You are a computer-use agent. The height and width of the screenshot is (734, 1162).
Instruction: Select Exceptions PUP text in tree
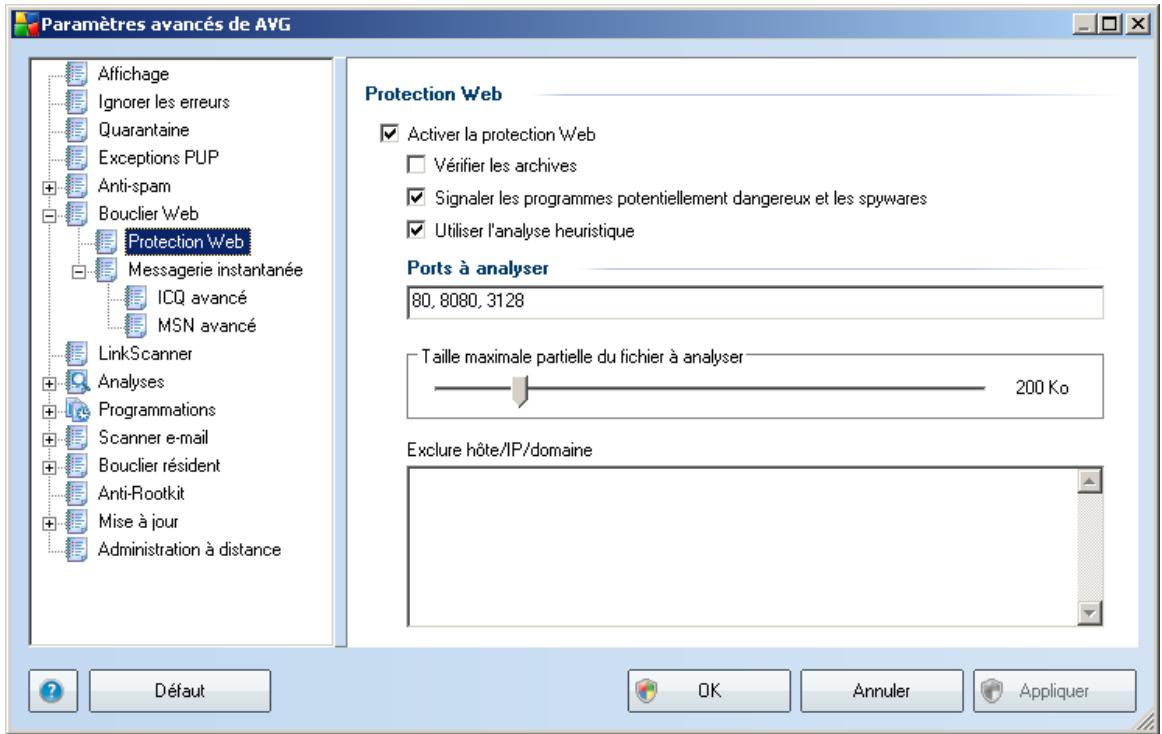click(x=159, y=157)
